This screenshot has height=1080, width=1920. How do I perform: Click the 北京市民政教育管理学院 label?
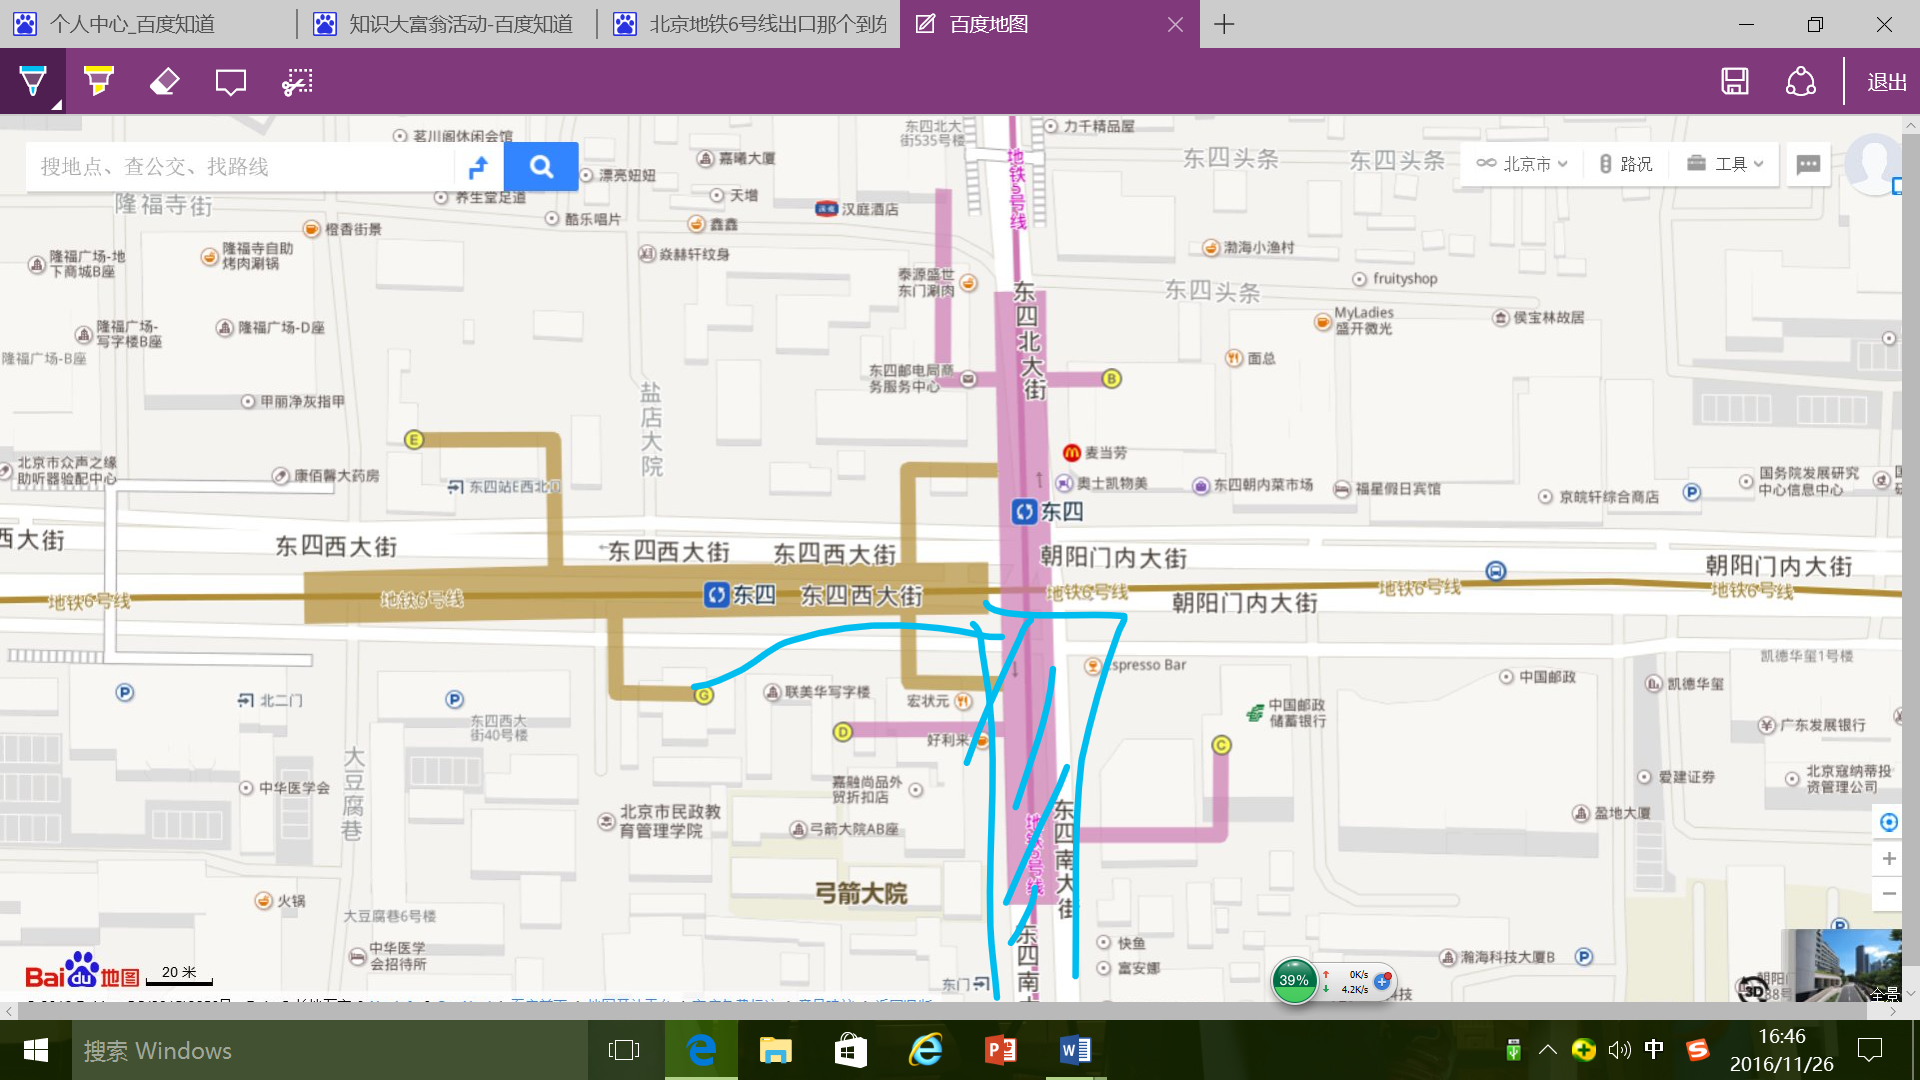(x=670, y=821)
